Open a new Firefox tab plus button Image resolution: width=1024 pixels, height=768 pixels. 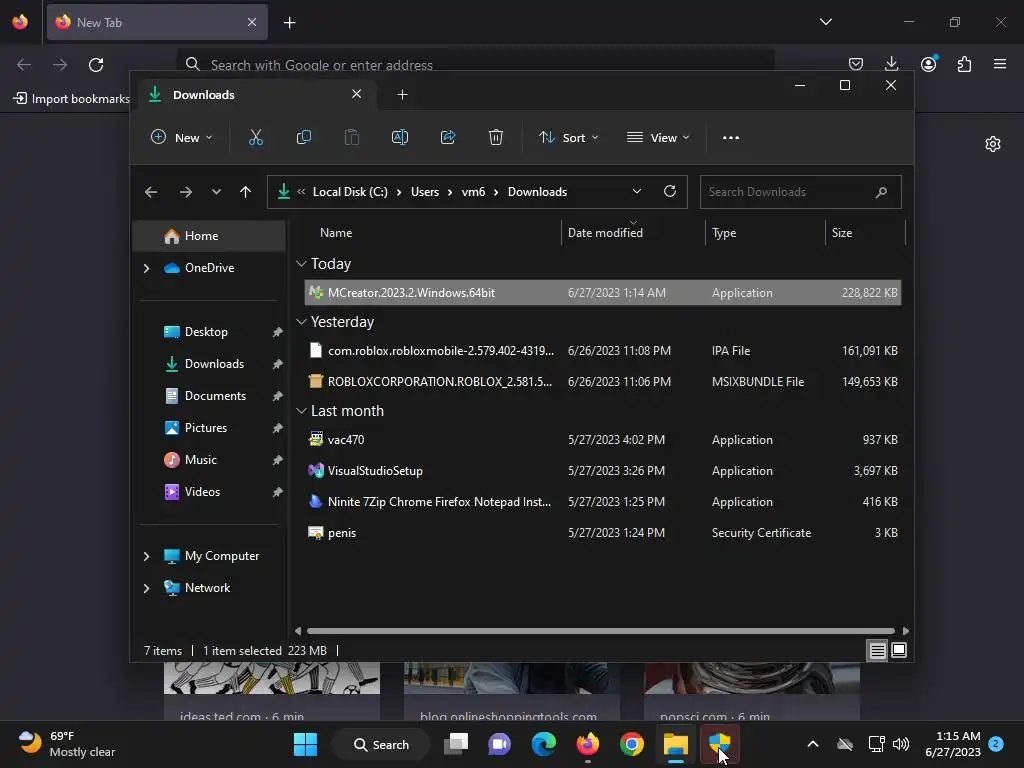tap(289, 22)
